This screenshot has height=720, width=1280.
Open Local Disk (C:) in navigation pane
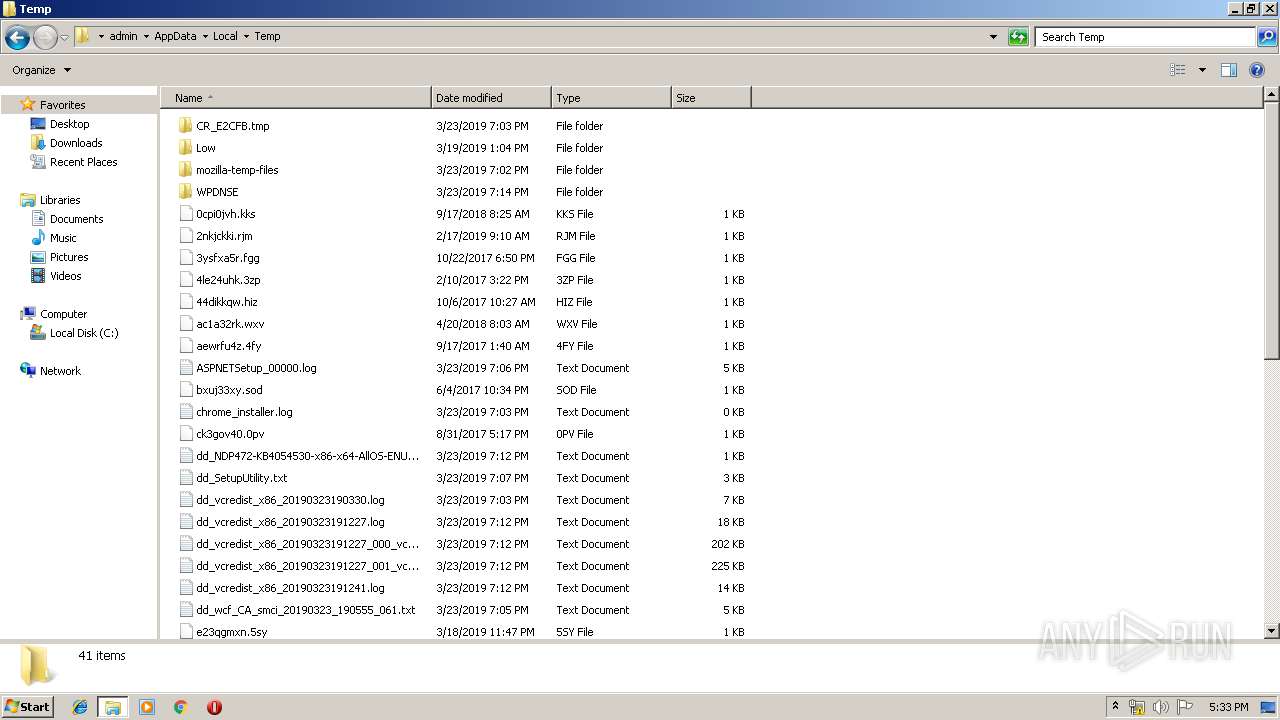click(x=84, y=333)
